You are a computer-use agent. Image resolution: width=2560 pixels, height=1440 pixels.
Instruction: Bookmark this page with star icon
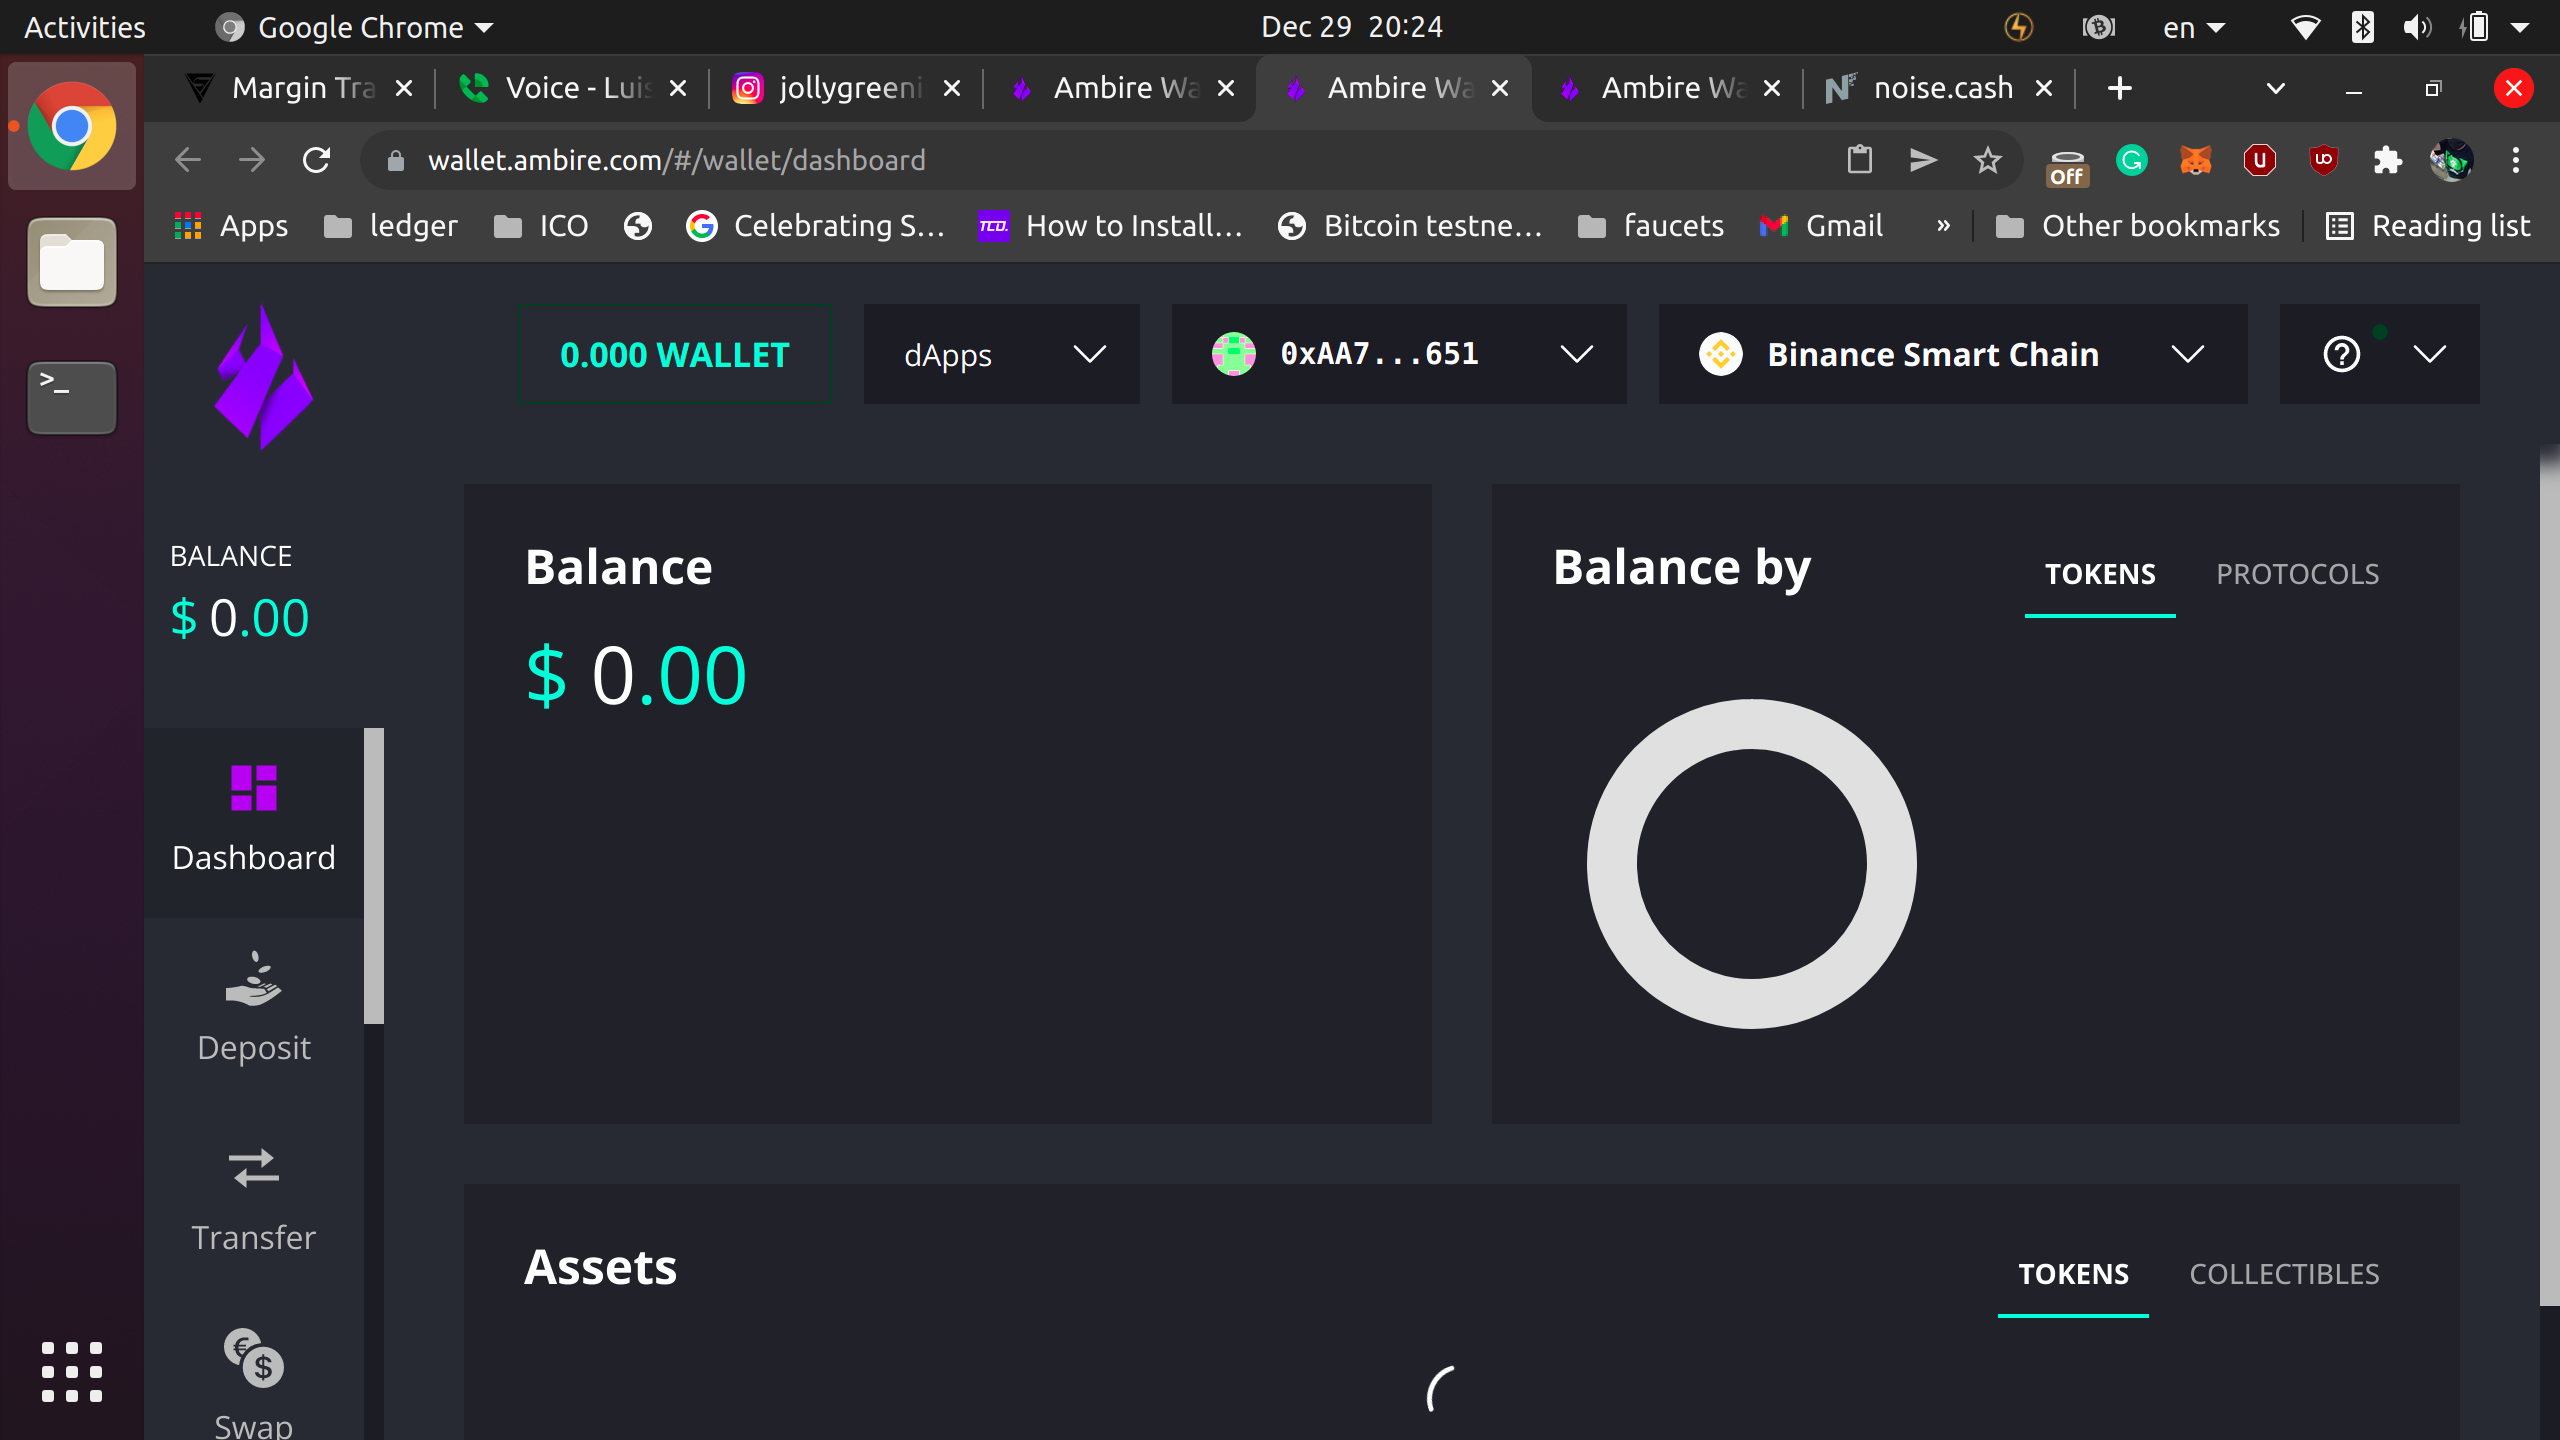(1988, 160)
